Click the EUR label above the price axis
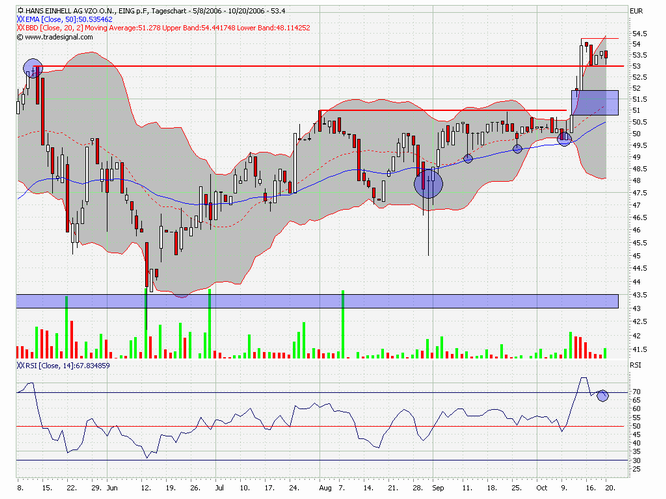666x499 pixels. [x=634, y=10]
